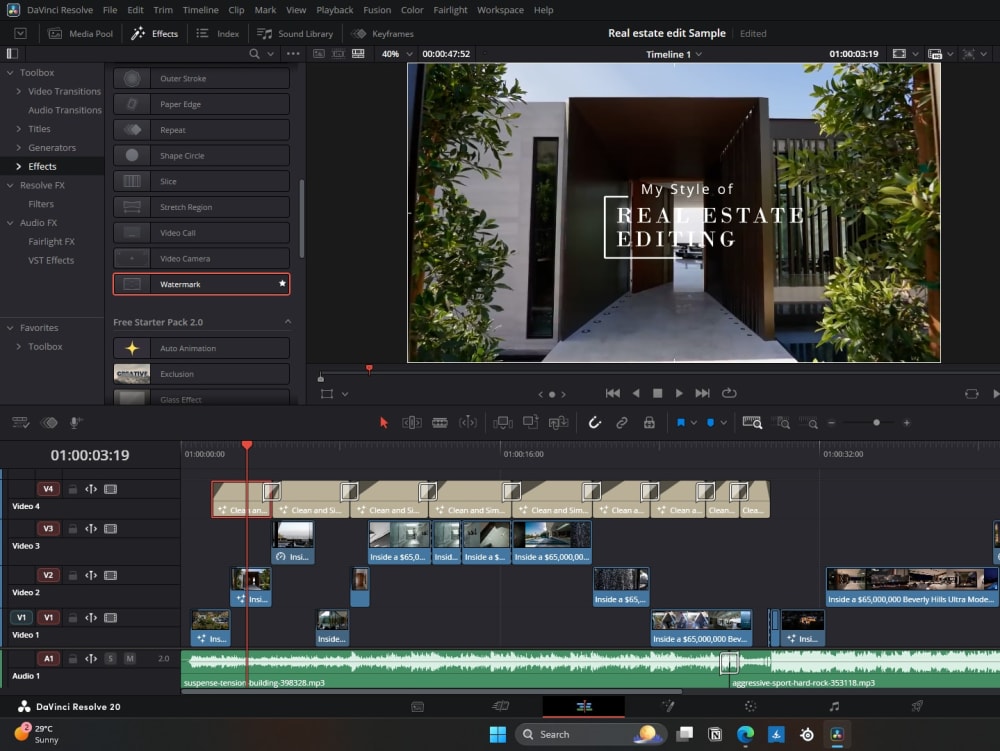Viewport: 1000px width, 751px height.
Task: Open Timeline View Options icon
Action: click(20, 423)
